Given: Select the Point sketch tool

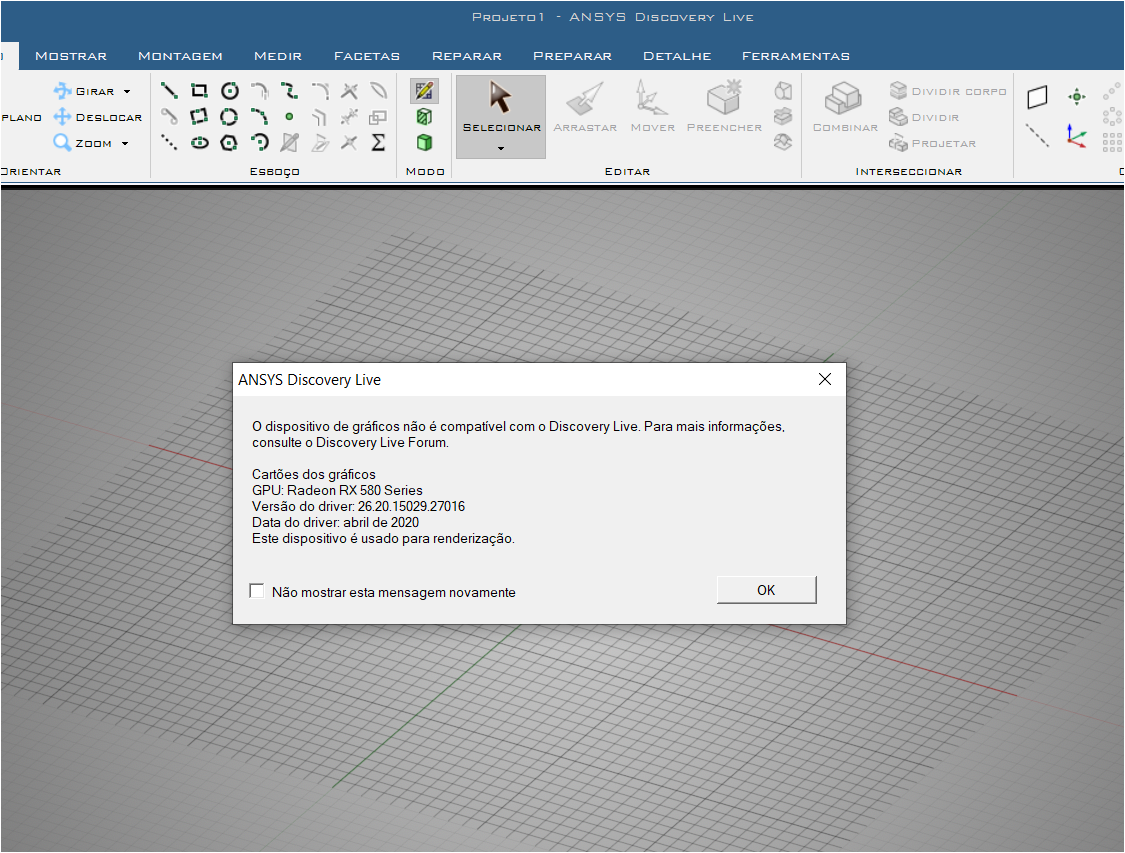Looking at the screenshot, I should click(x=289, y=116).
